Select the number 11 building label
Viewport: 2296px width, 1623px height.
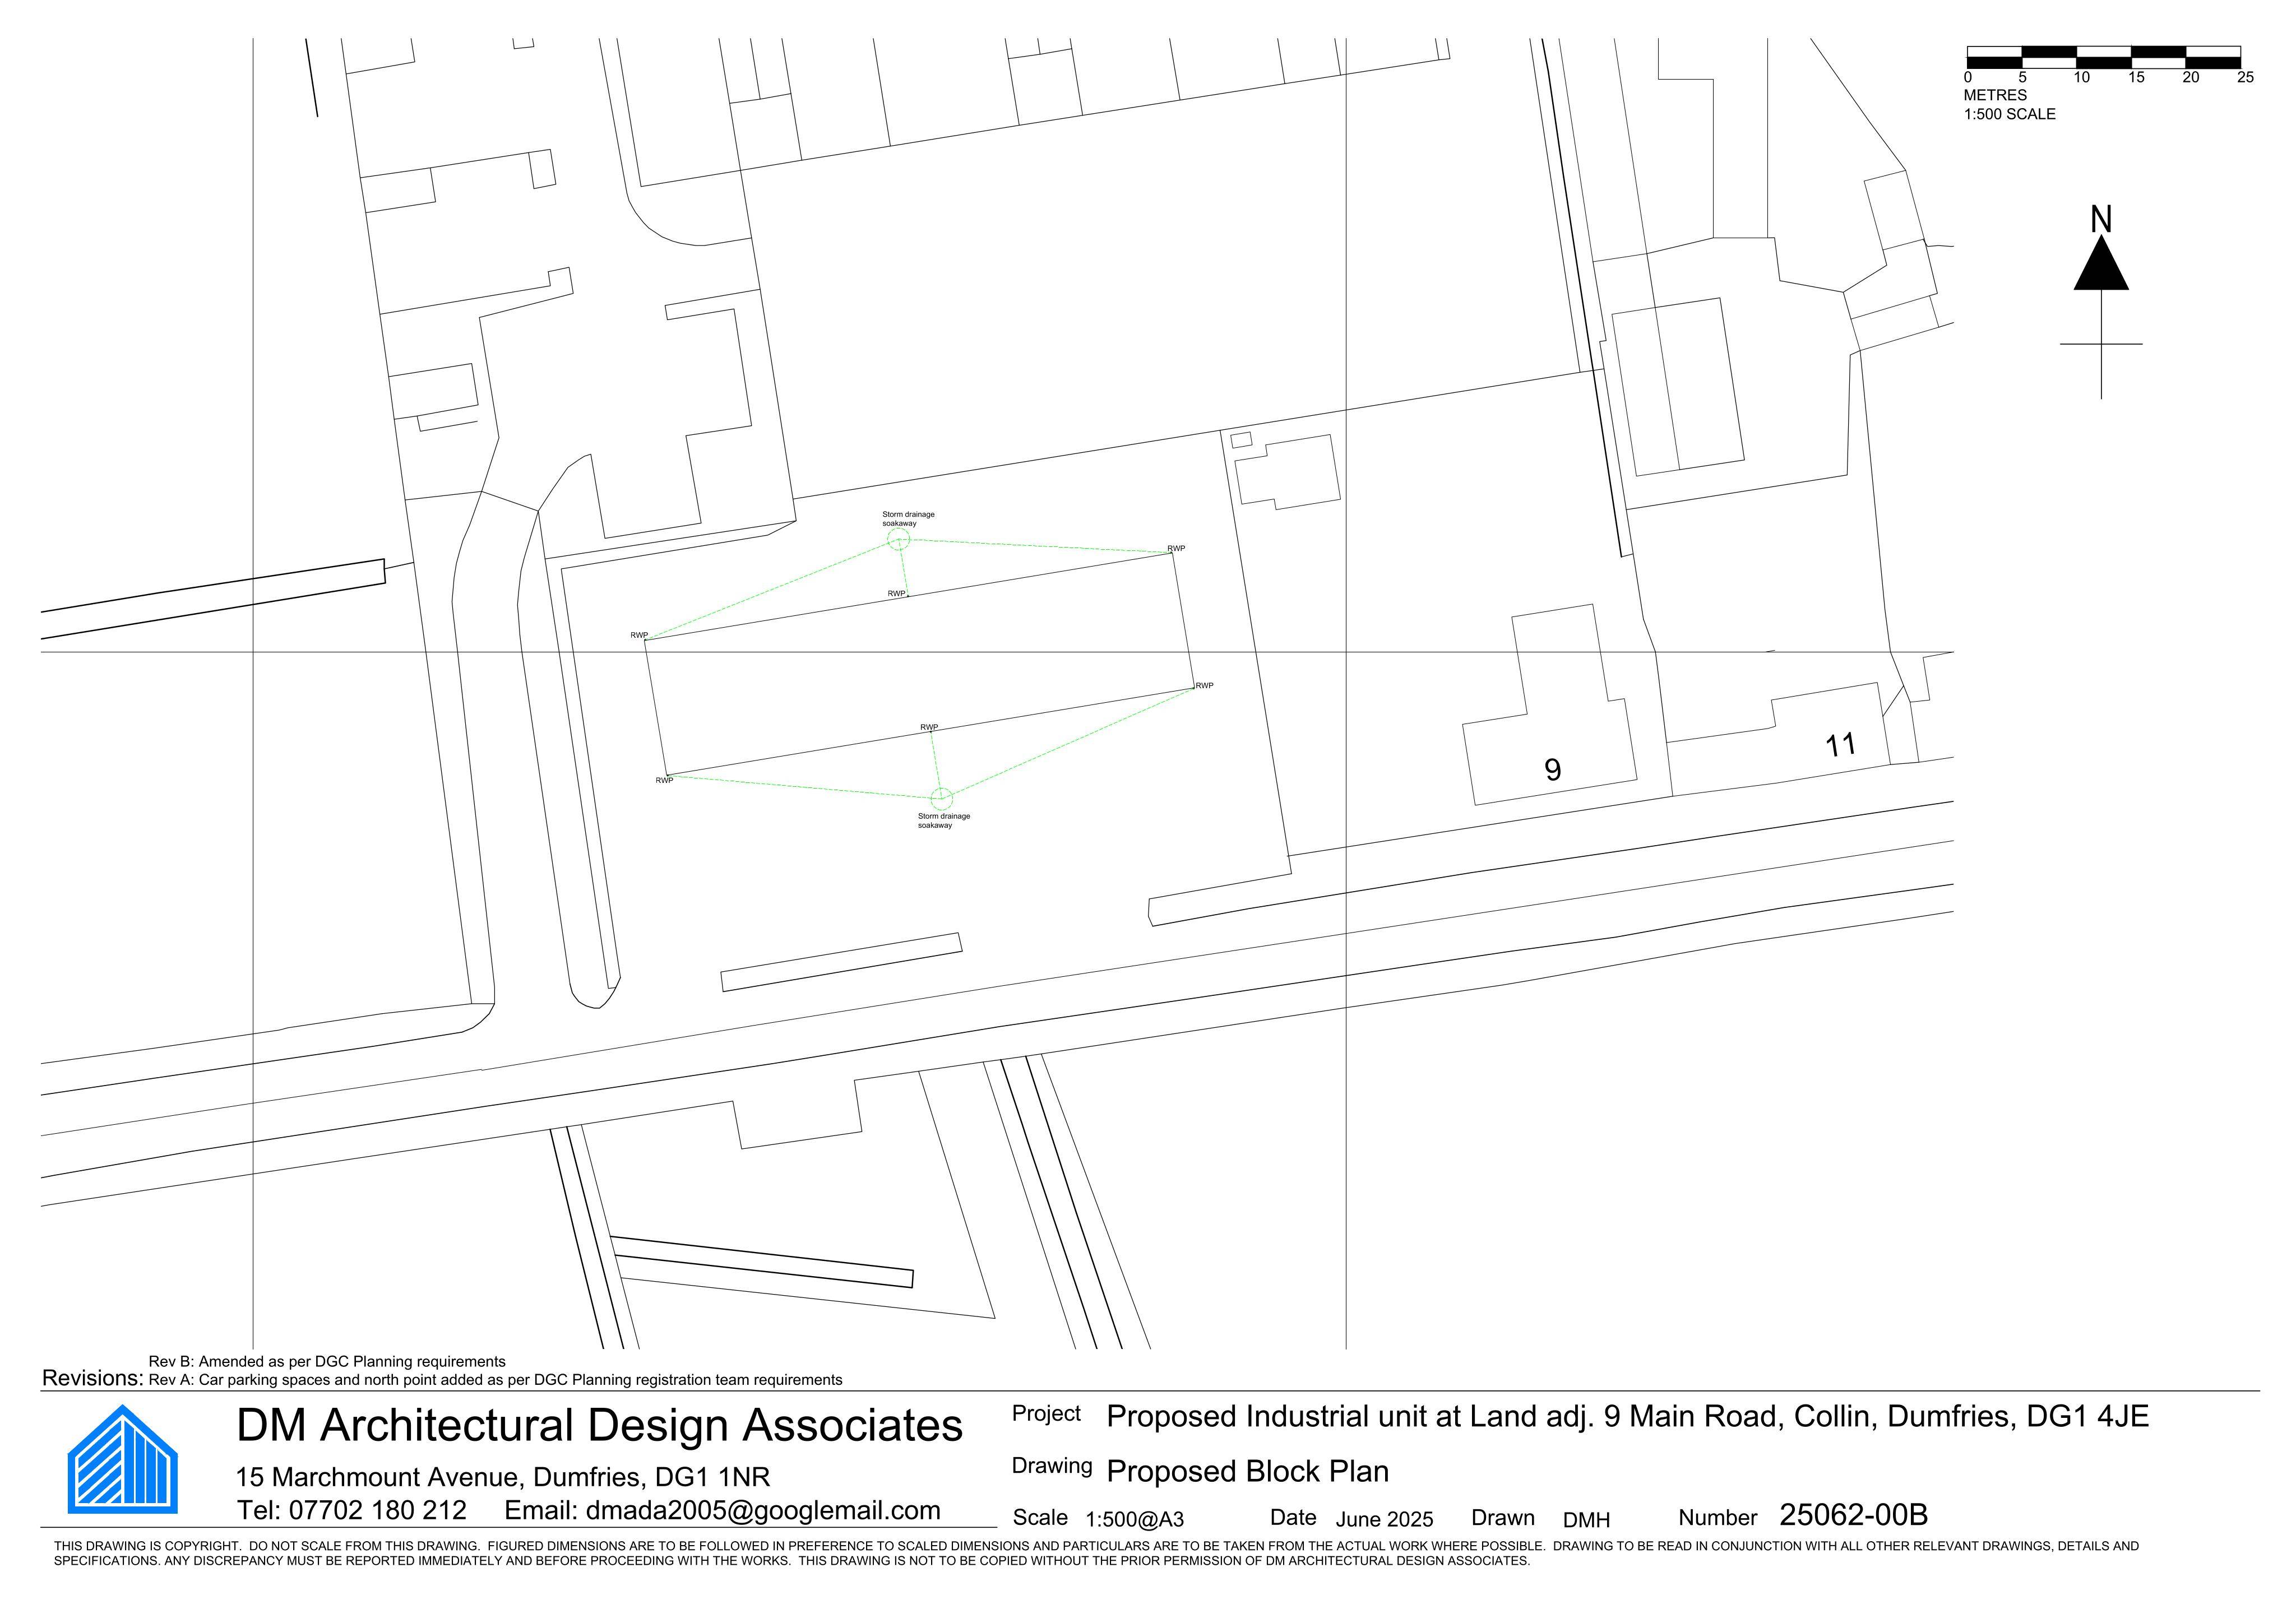(x=1840, y=745)
